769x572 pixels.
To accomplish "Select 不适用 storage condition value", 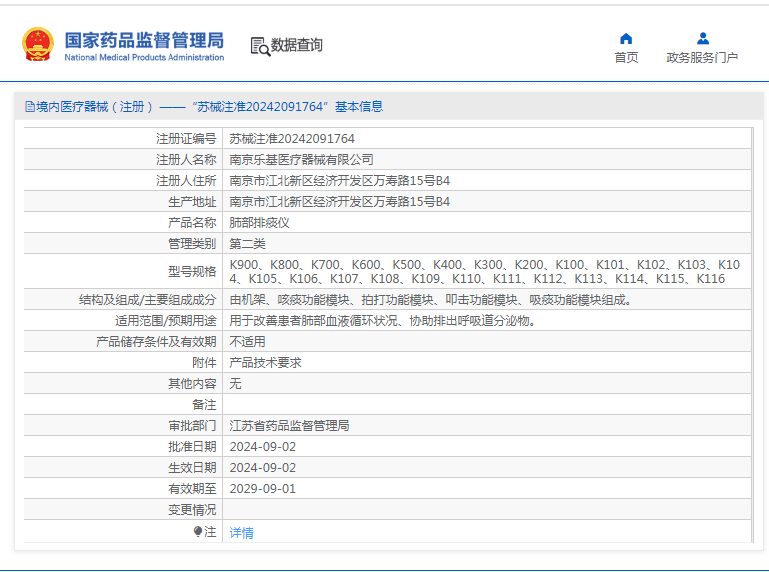I will coord(247,342).
